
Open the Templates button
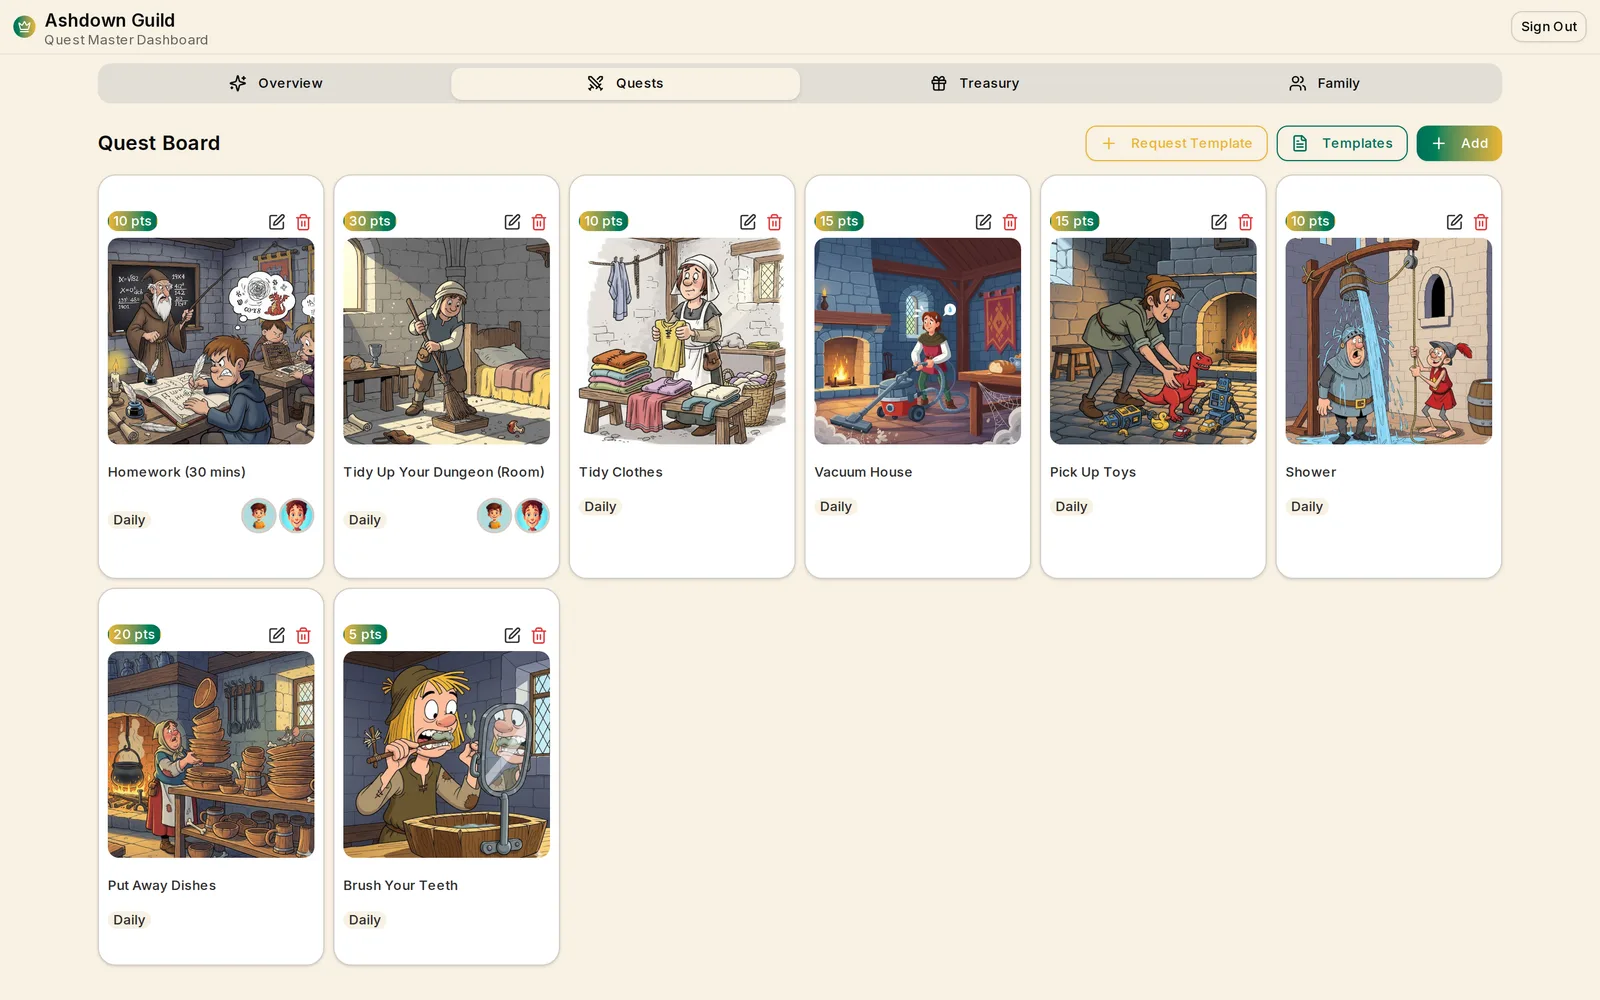(x=1342, y=143)
